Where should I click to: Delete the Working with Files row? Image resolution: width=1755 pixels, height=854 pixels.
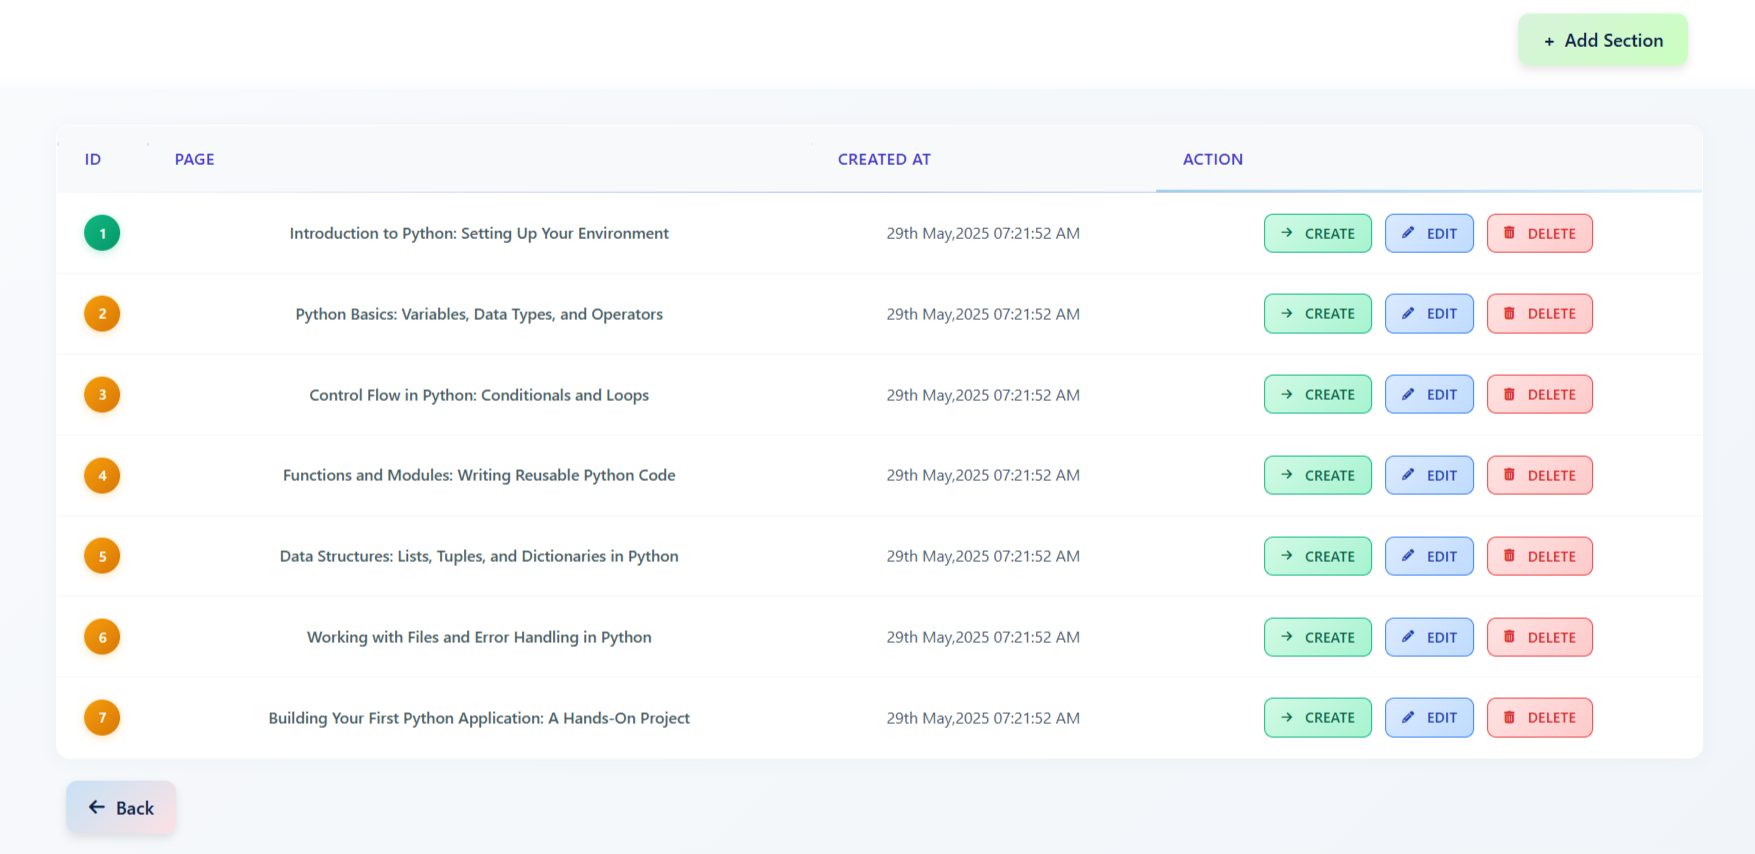pyautogui.click(x=1539, y=637)
